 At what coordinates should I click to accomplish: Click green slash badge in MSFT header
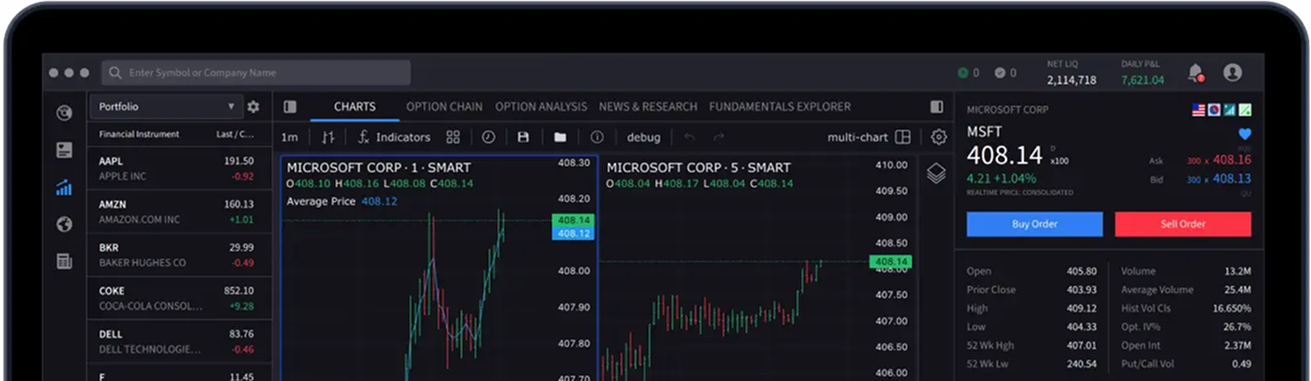pos(1246,110)
